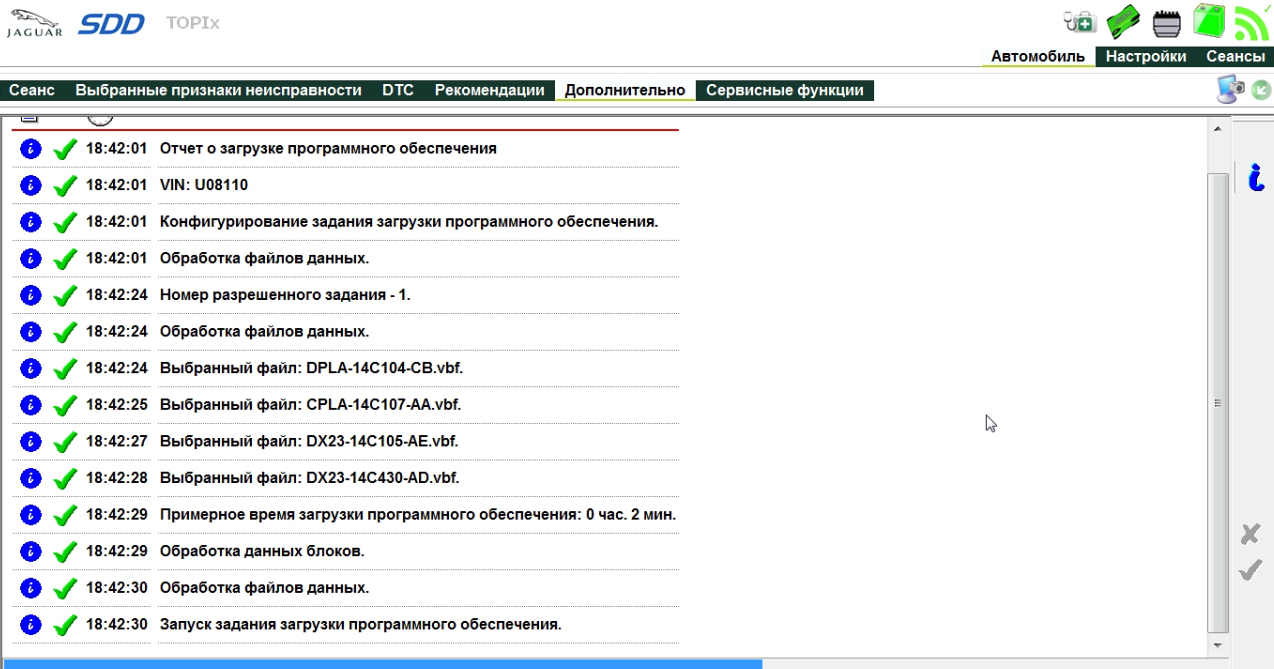Open Выбранные признаки неисправности tab
The image size is (1274, 669).
(218, 90)
